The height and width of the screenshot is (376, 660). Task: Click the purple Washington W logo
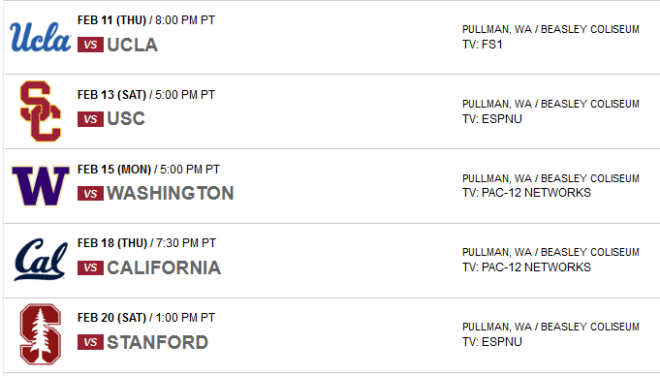tap(40, 186)
